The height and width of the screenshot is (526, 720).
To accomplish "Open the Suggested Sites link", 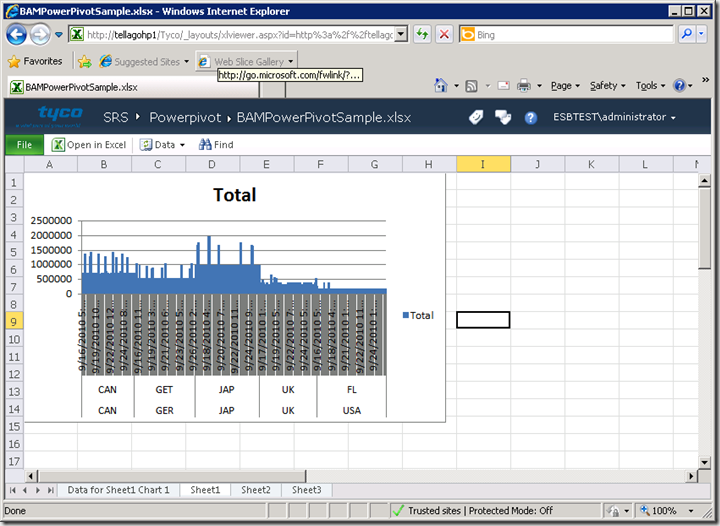I will [x=145, y=62].
